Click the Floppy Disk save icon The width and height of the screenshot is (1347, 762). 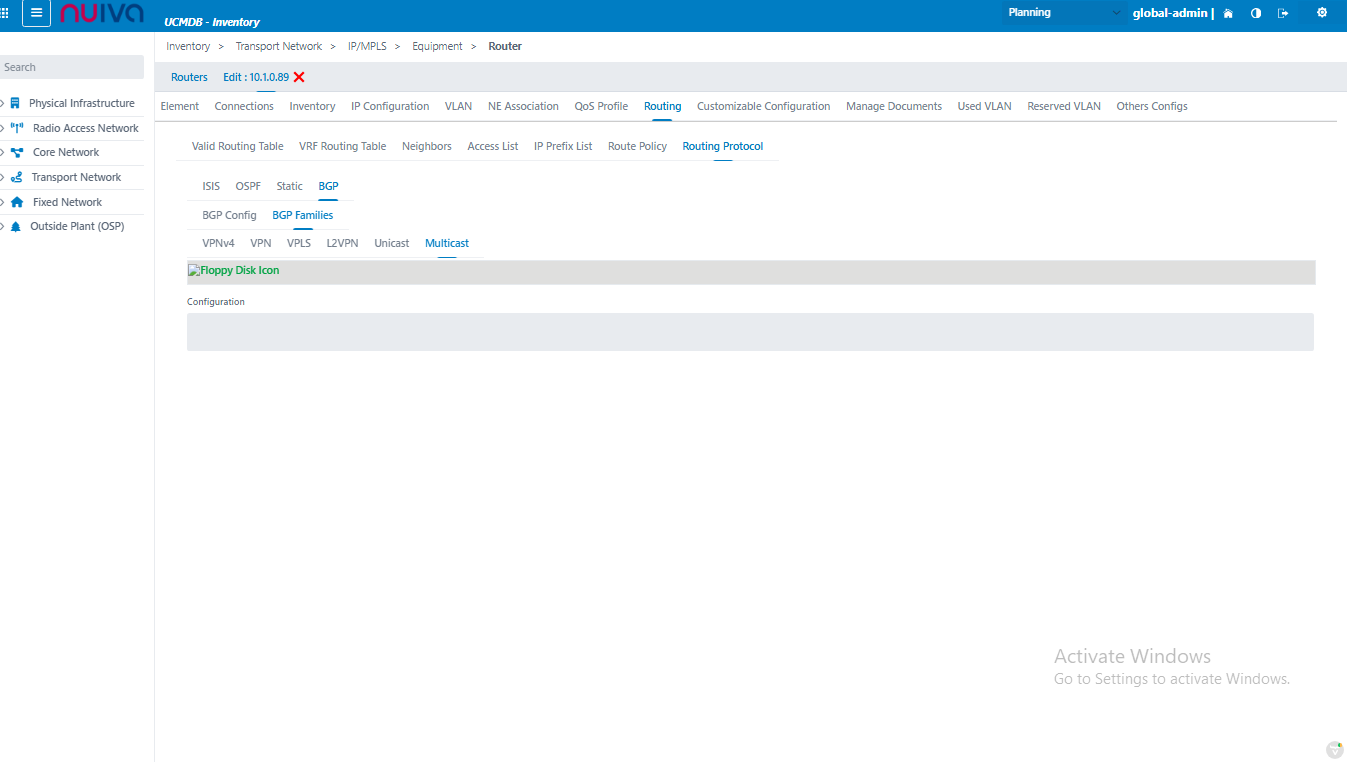(234, 271)
